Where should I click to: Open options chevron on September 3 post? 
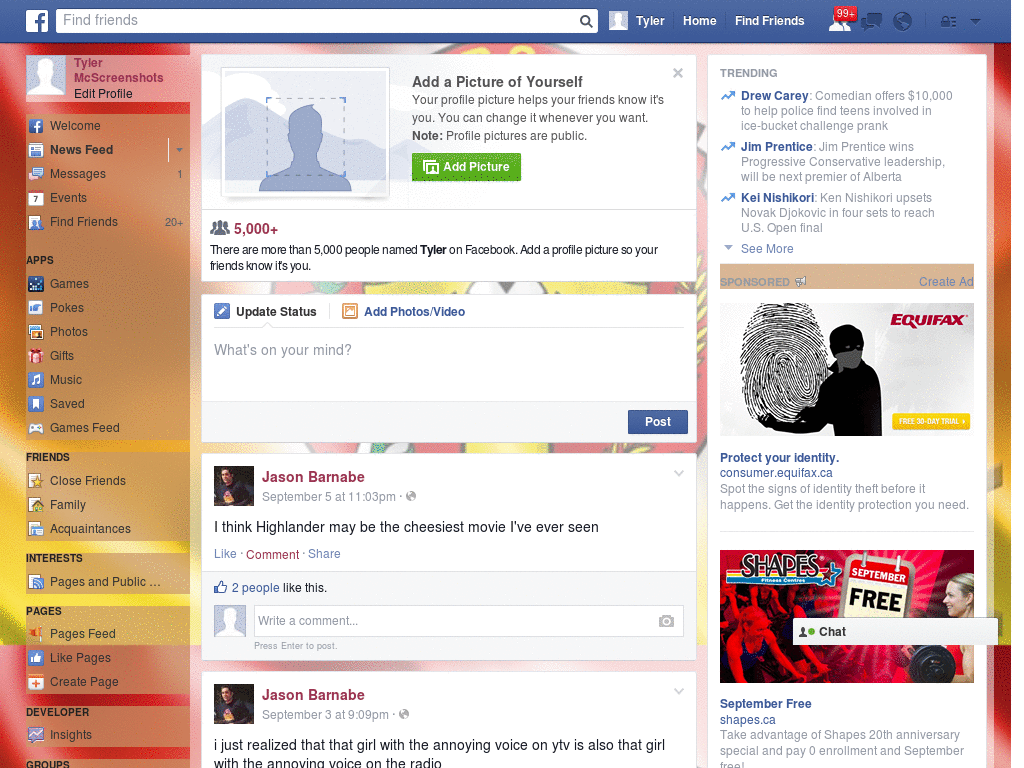[x=679, y=692]
